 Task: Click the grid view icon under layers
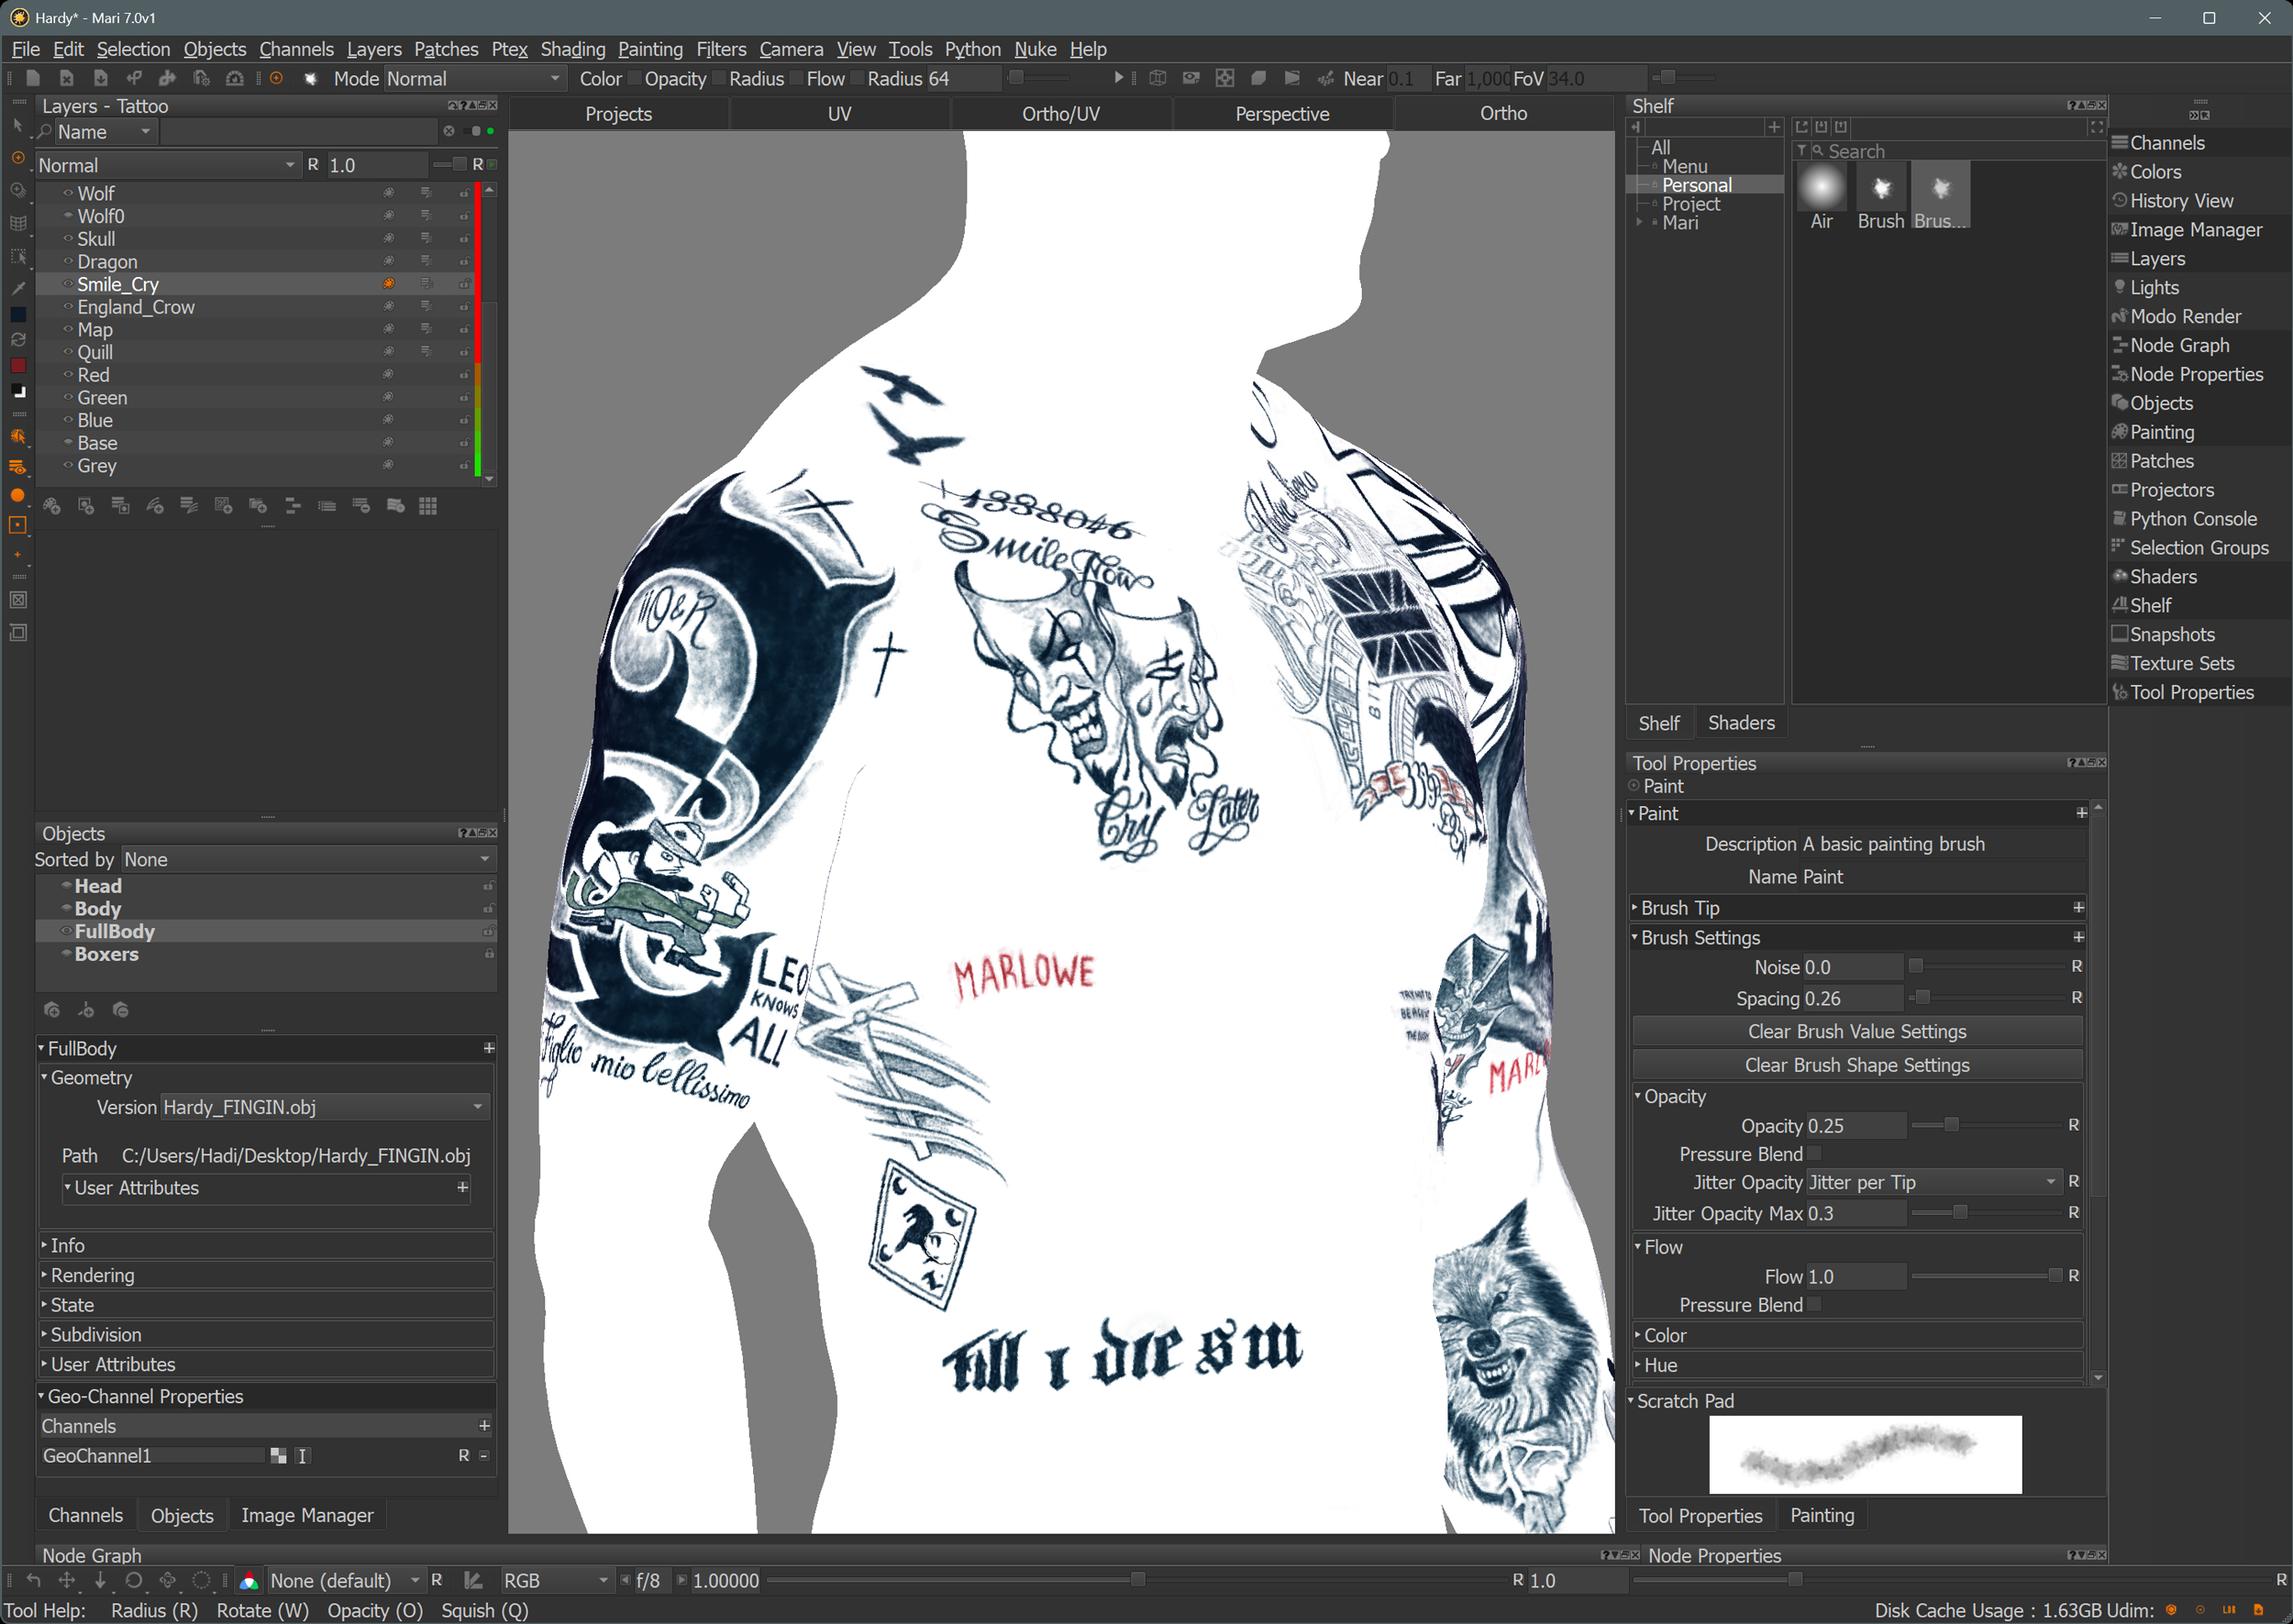pos(428,506)
